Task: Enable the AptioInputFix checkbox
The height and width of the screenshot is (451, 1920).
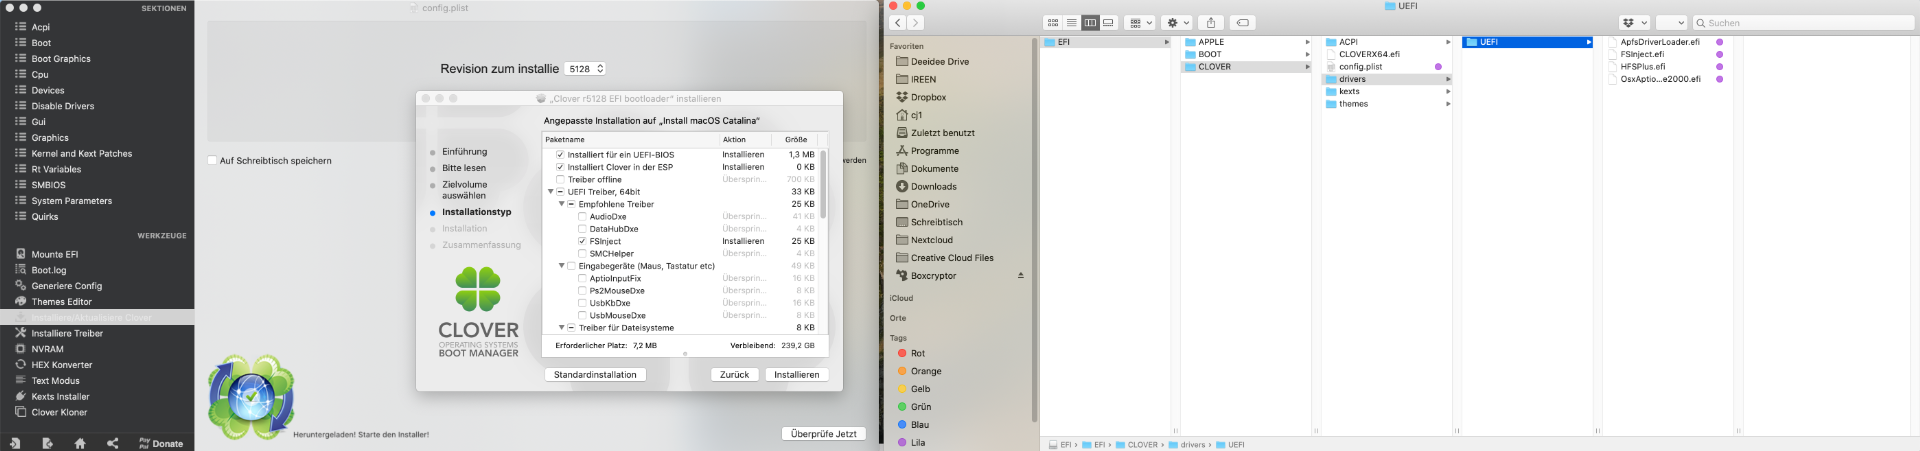Action: (582, 279)
